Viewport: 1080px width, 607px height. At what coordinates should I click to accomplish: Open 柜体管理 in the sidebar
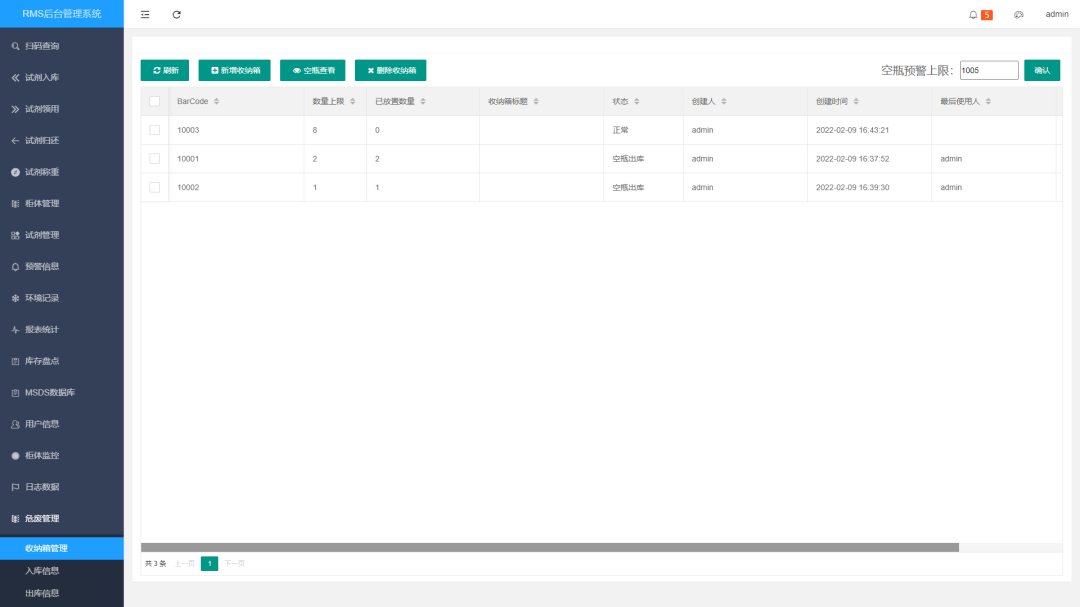(x=62, y=203)
